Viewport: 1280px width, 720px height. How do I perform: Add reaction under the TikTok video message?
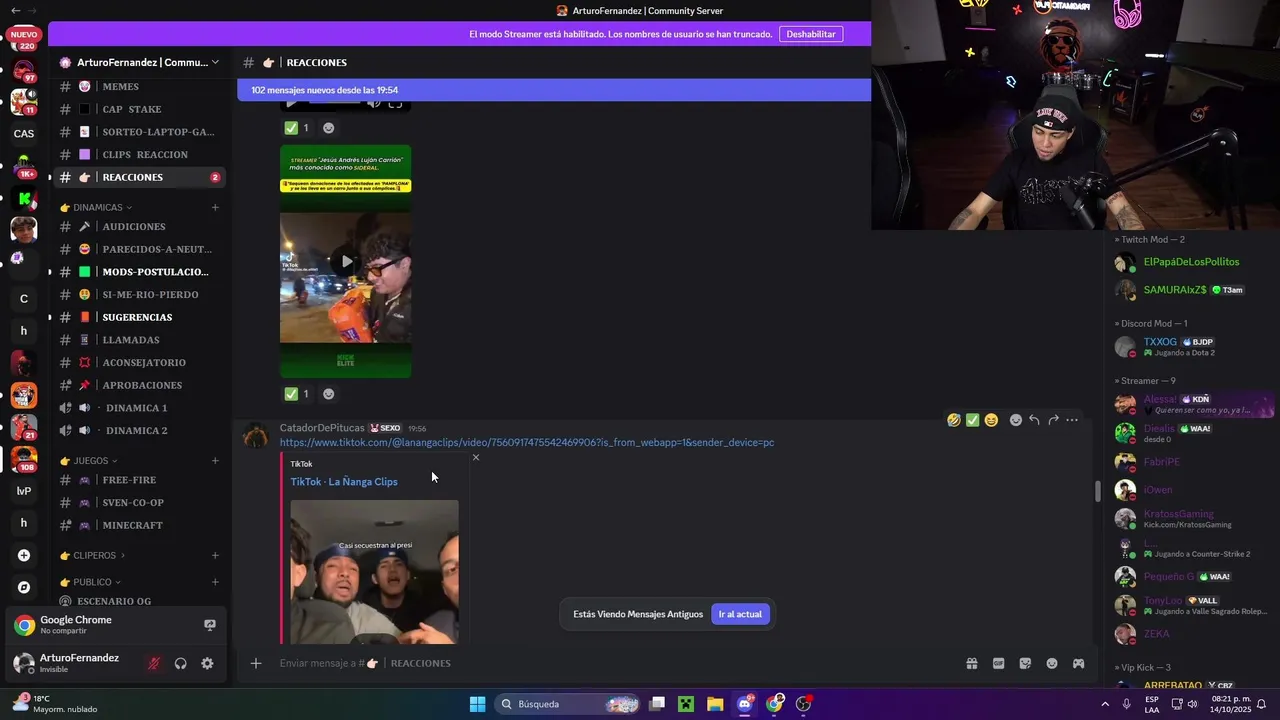pyautogui.click(x=328, y=394)
